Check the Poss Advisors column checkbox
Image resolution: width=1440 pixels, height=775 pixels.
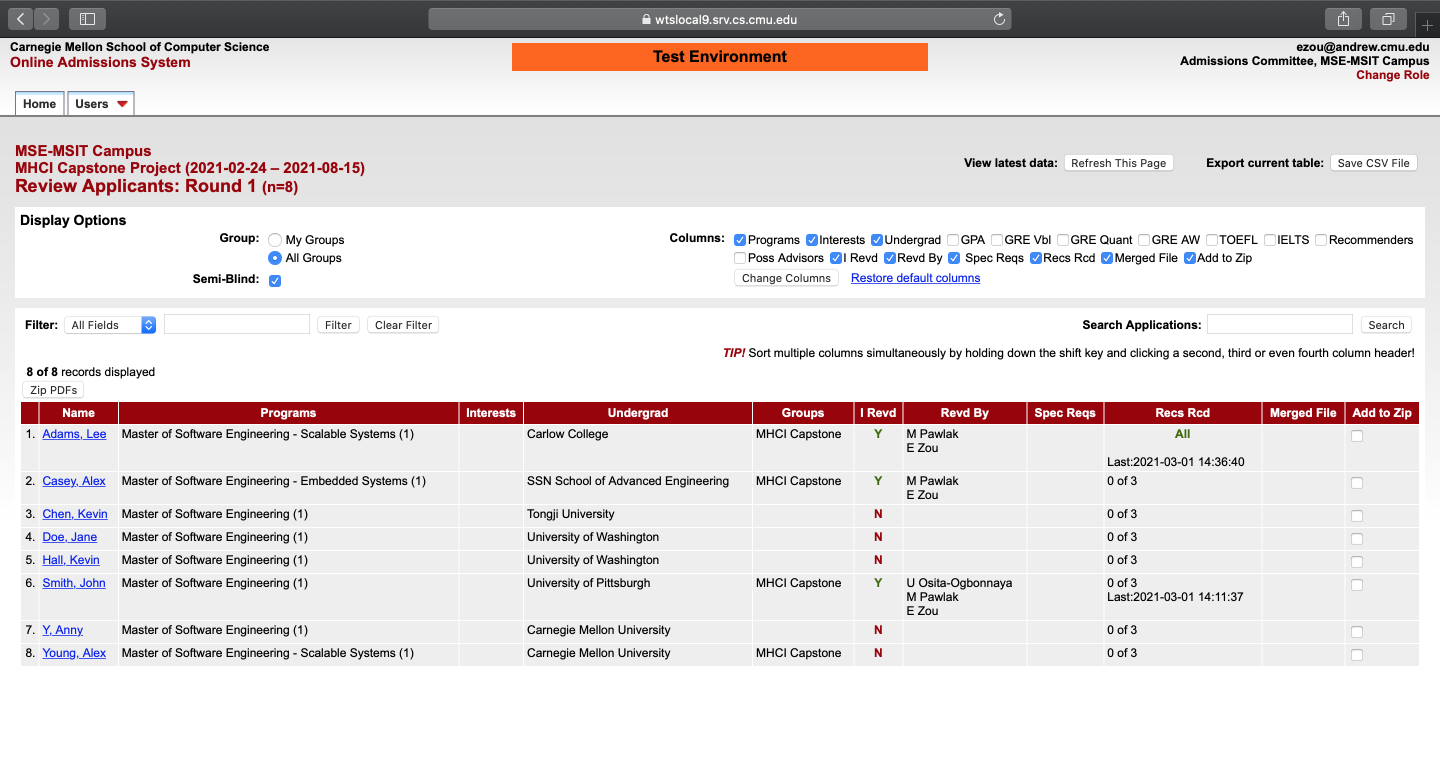(x=740, y=258)
